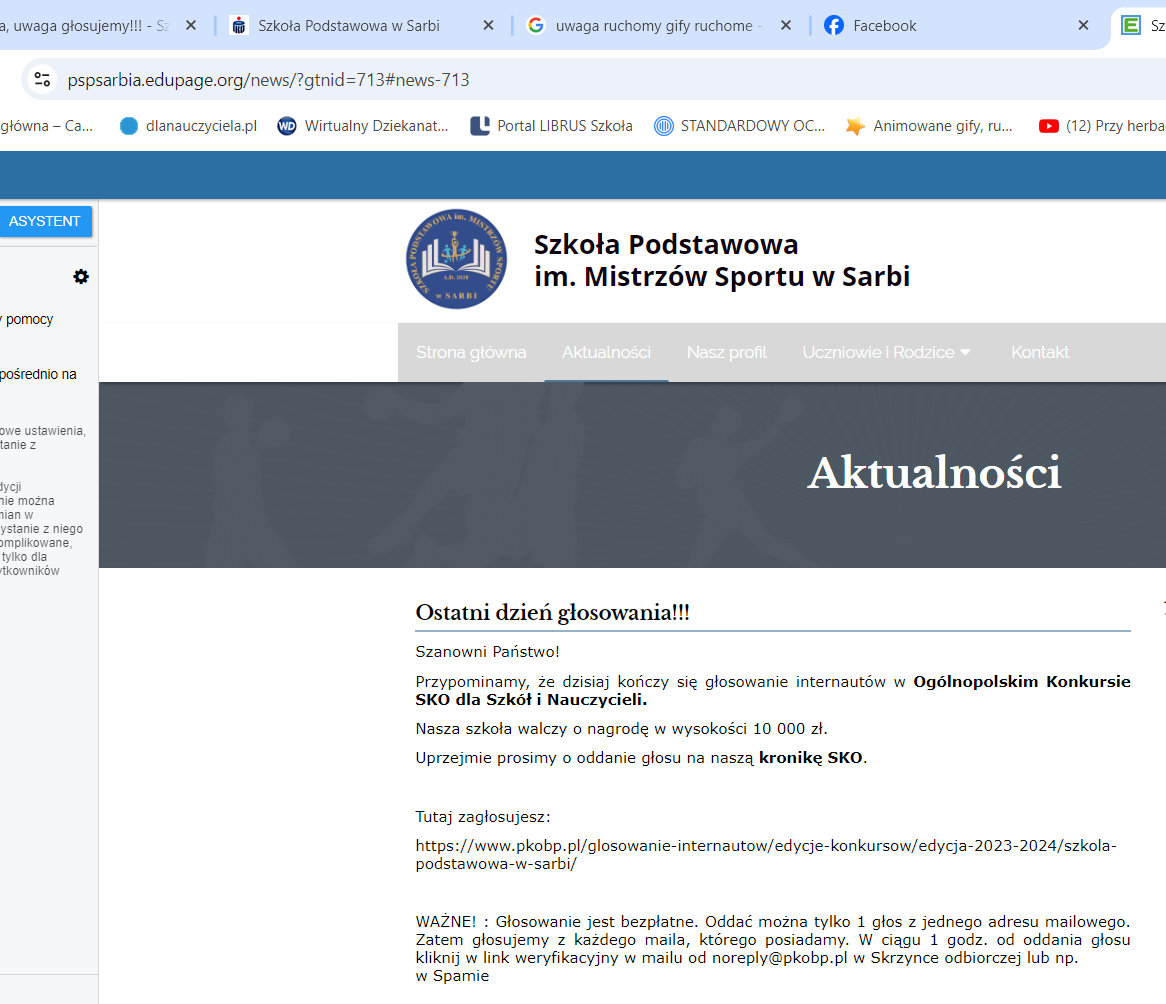This screenshot has height=1004, width=1166.
Task: Open the 'Kontakt' menu item
Action: [1040, 352]
